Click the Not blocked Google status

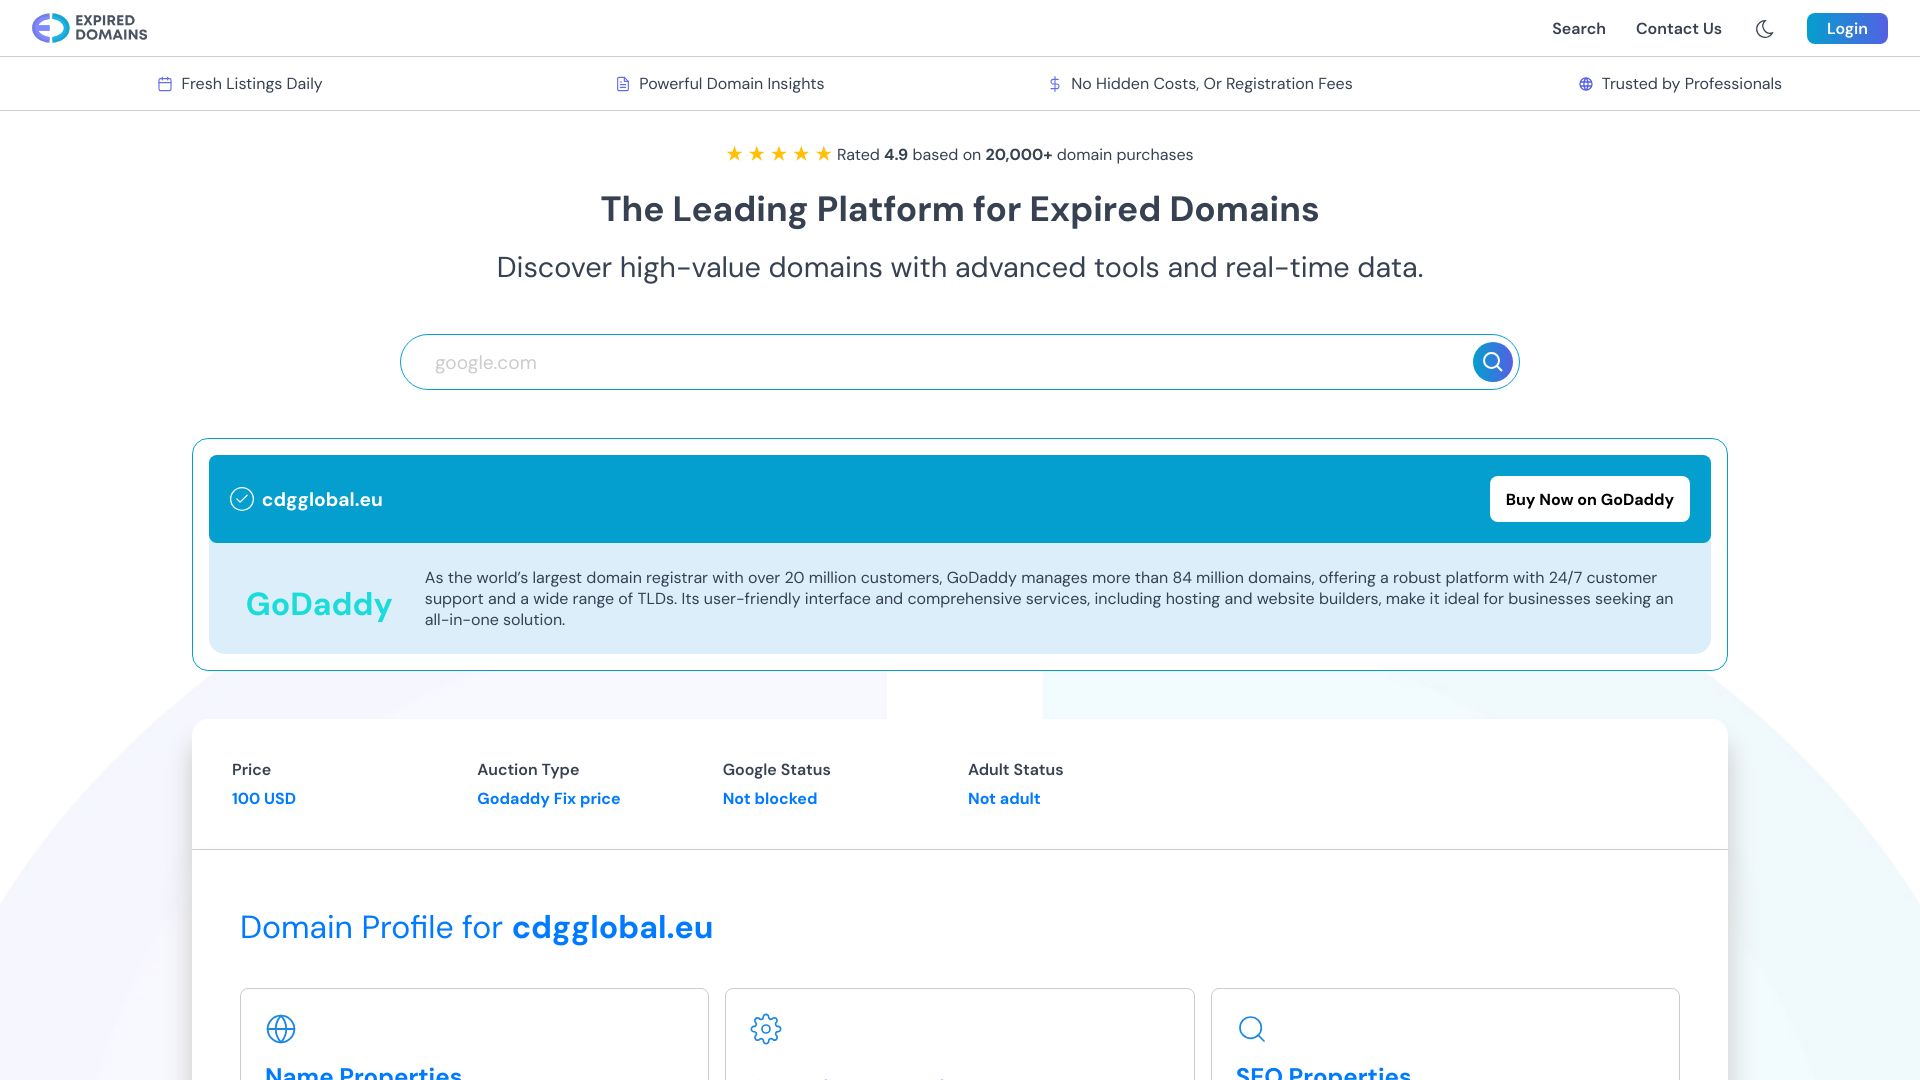tap(769, 798)
